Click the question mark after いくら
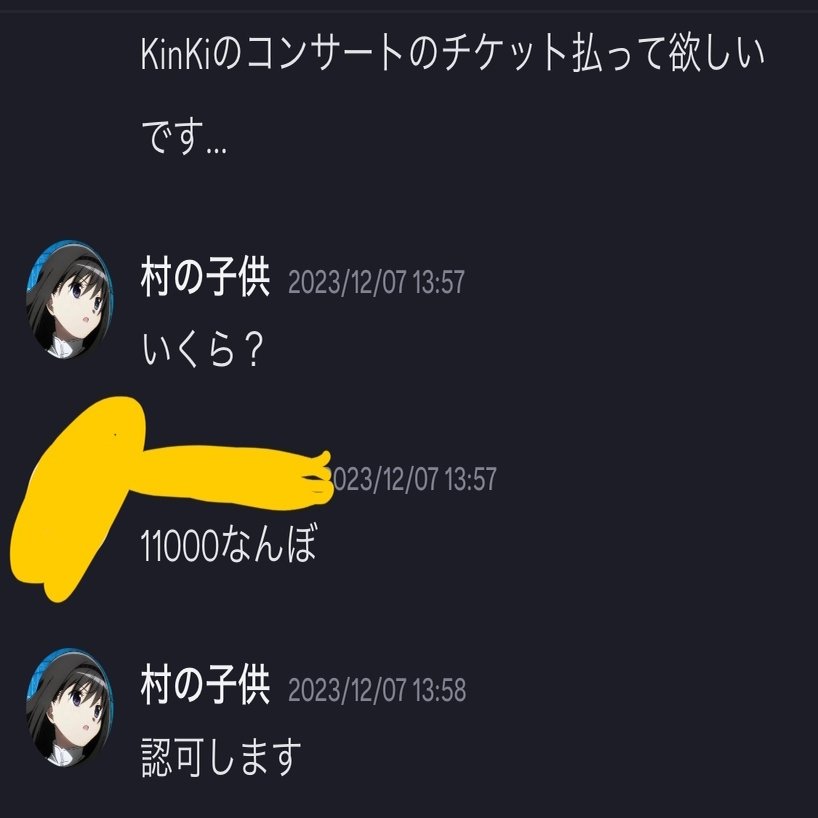Viewport: 818px width, 818px height. [252, 350]
